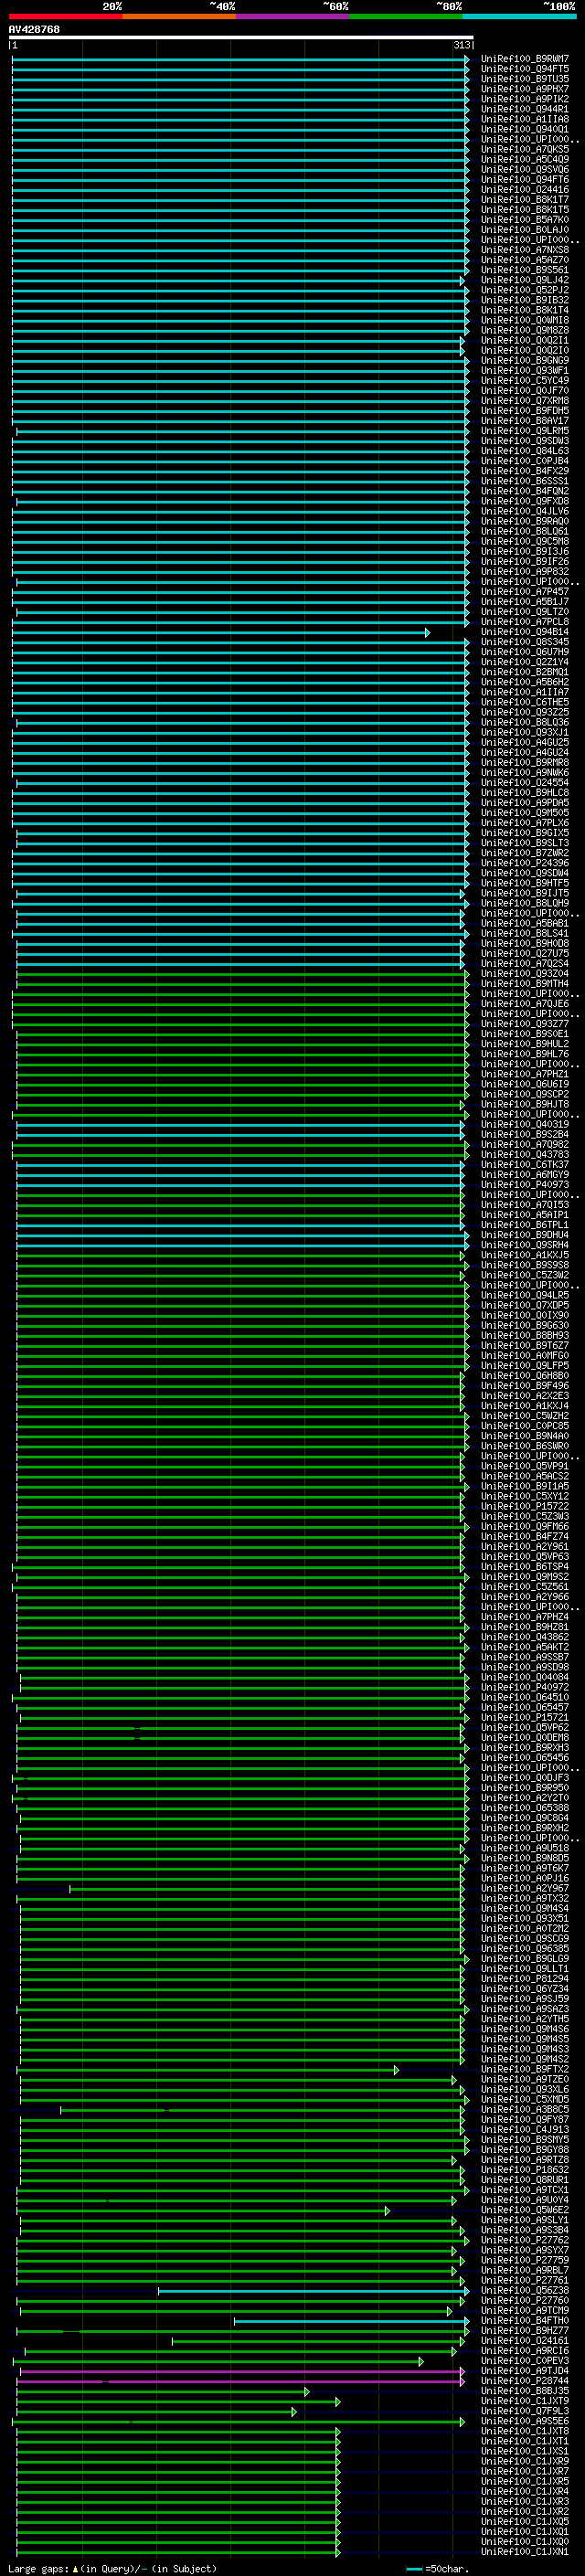The height and width of the screenshot is (2576, 585).
Task: Select the UniRef100_Q0WMI8 label
Action: coord(525,320)
